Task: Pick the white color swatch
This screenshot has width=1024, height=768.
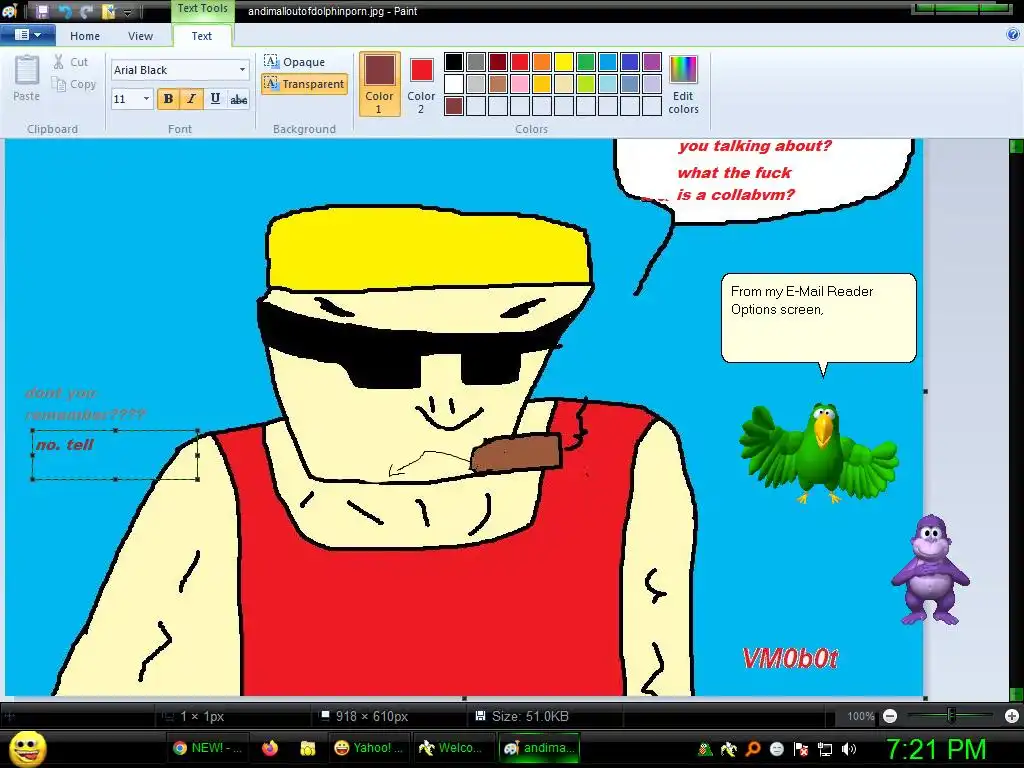Action: [x=454, y=84]
